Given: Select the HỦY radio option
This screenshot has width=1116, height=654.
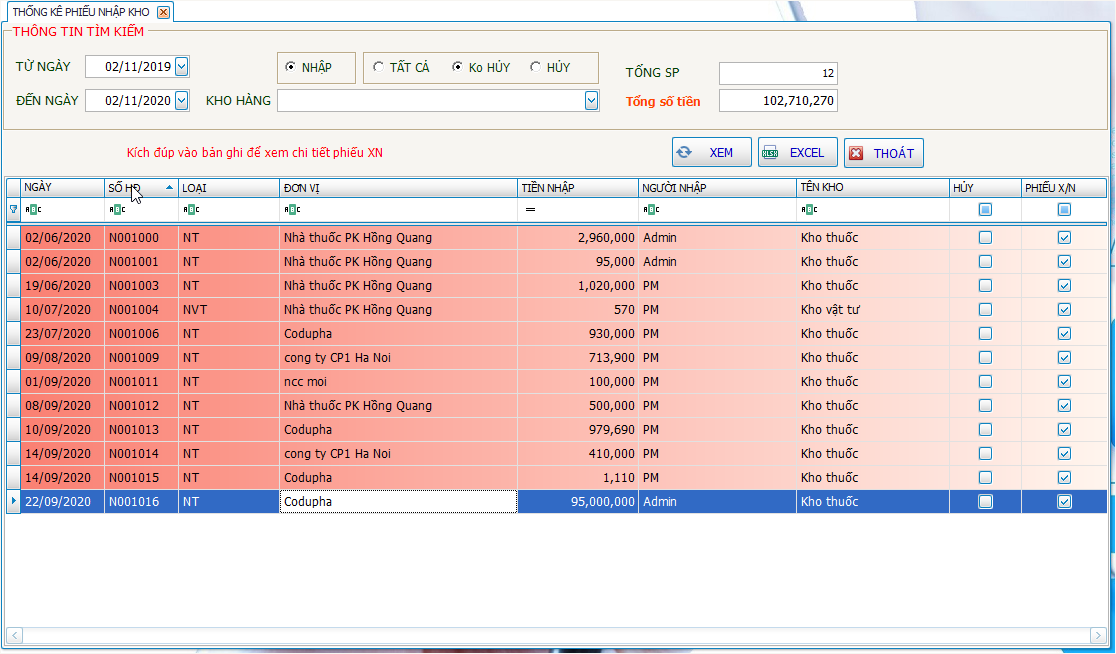Looking at the screenshot, I should click(x=535, y=67).
